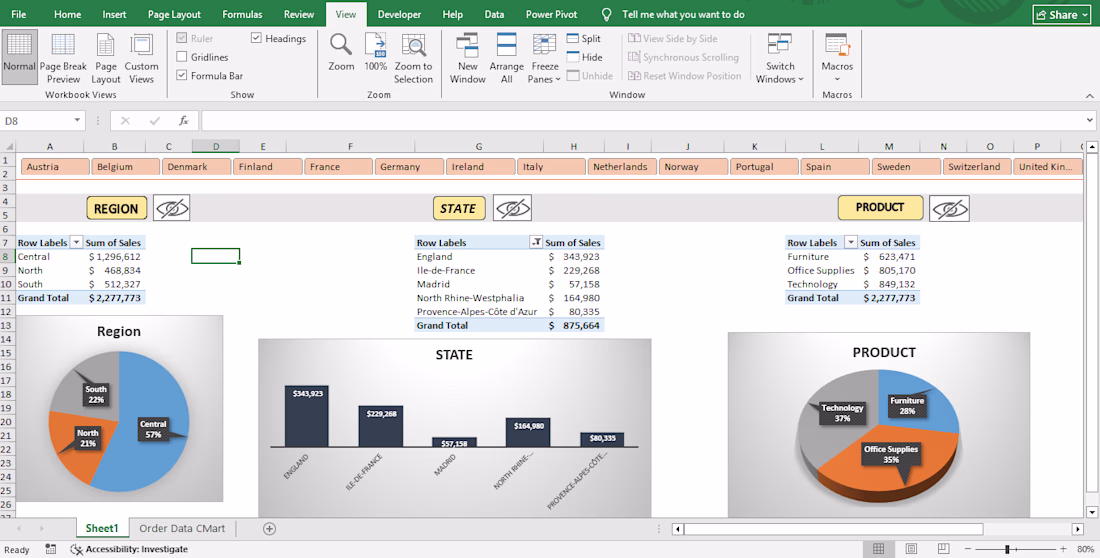Open the File tab
1100x558 pixels.
pos(19,14)
